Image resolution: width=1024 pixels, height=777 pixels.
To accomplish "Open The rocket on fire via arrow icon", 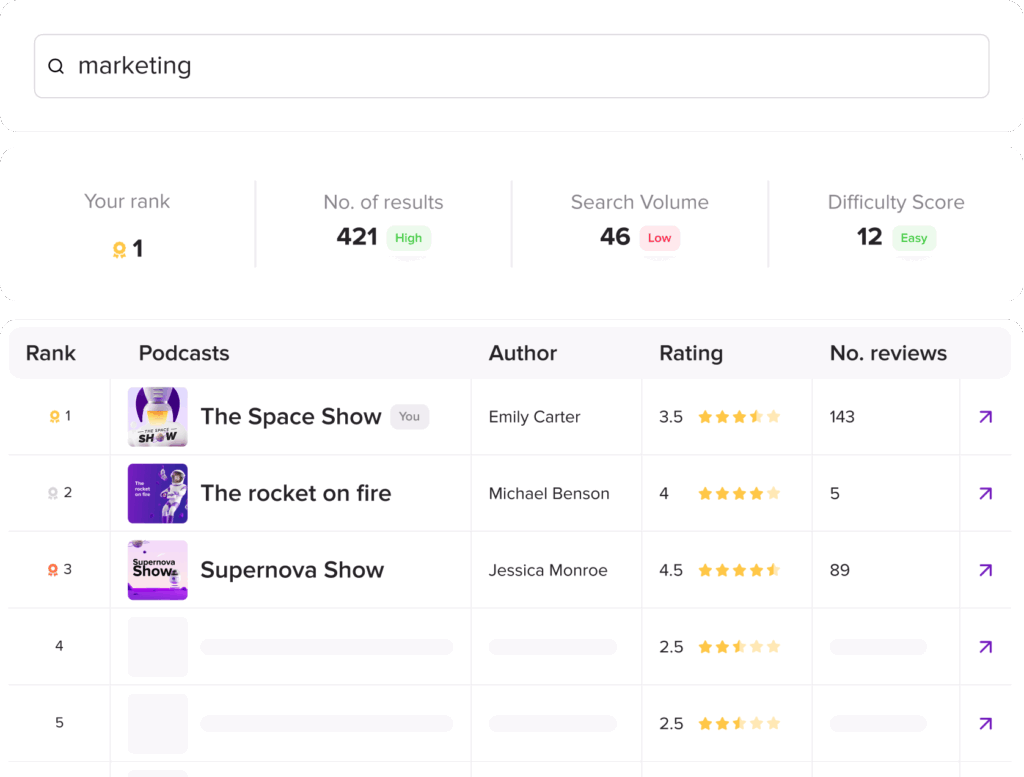I will click(985, 493).
